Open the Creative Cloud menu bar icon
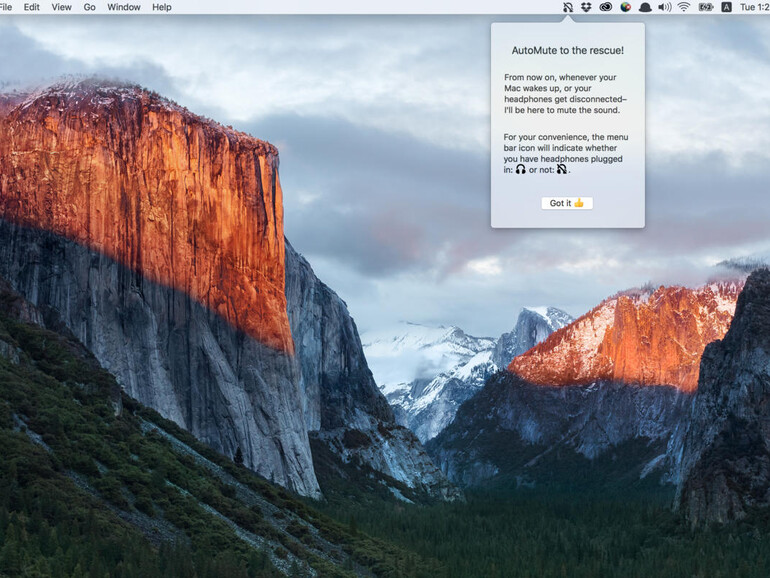 (x=605, y=7)
